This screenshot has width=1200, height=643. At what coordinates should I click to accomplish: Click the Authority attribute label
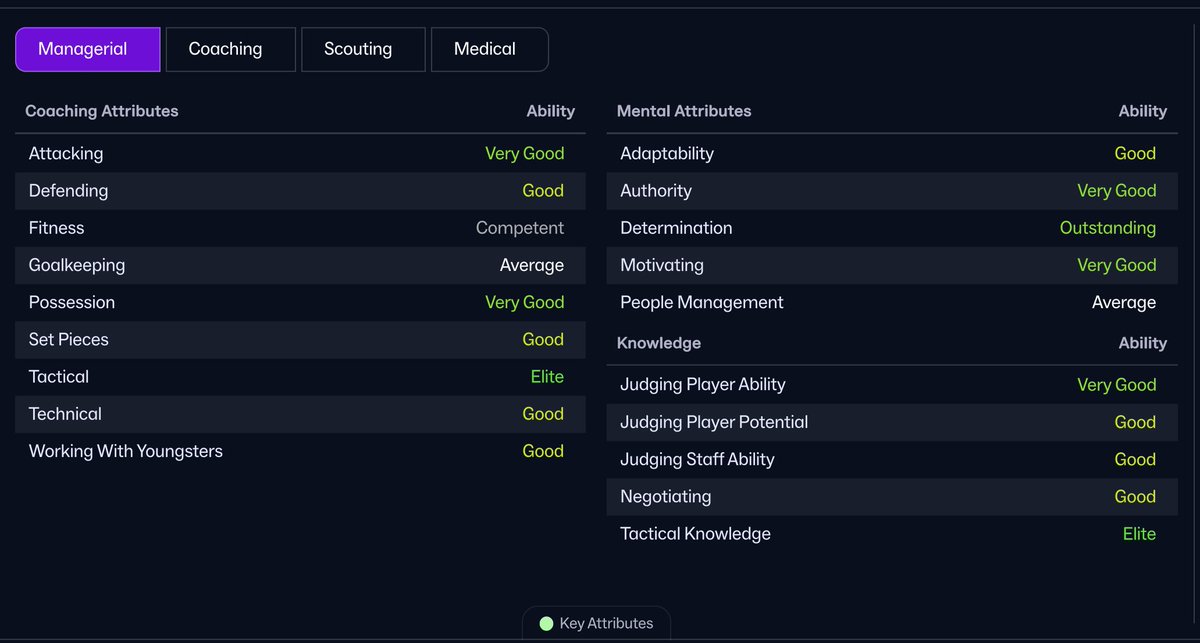click(x=656, y=190)
